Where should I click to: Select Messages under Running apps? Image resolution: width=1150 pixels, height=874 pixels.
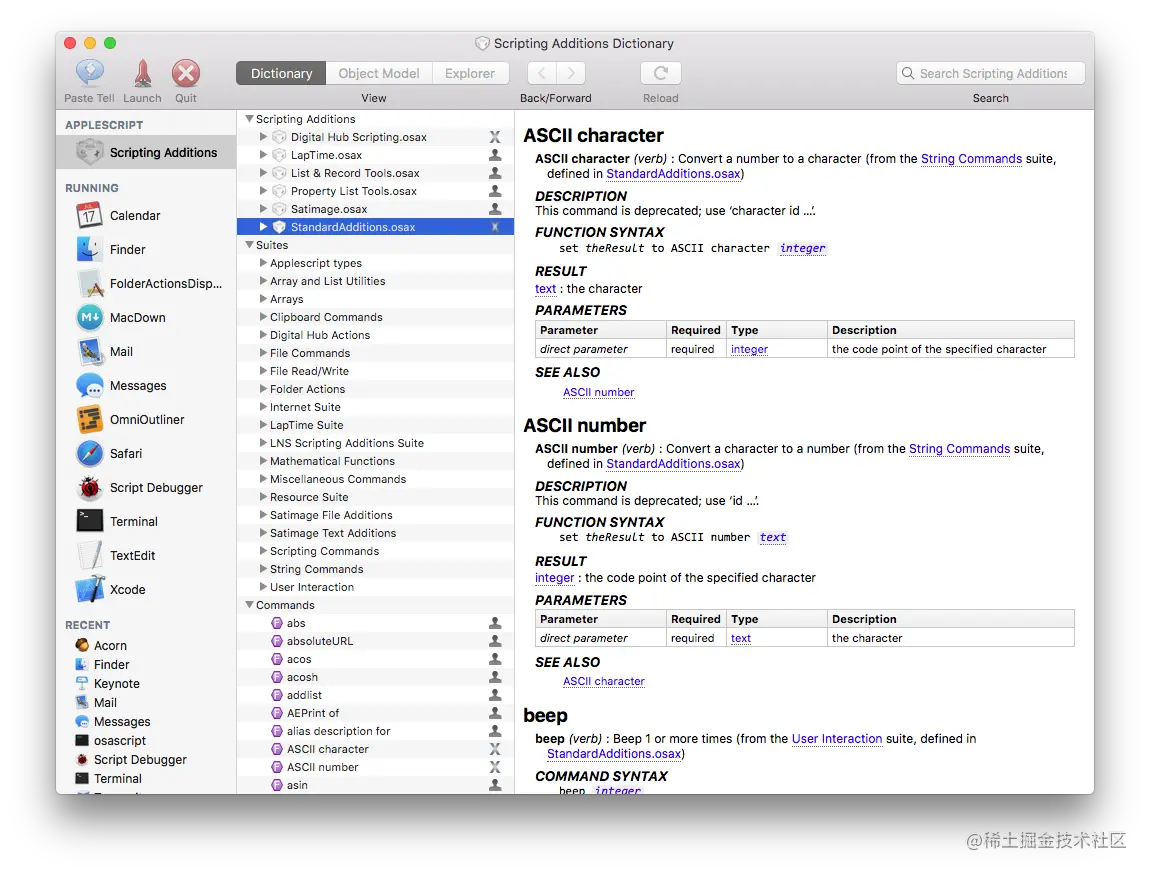(146, 386)
